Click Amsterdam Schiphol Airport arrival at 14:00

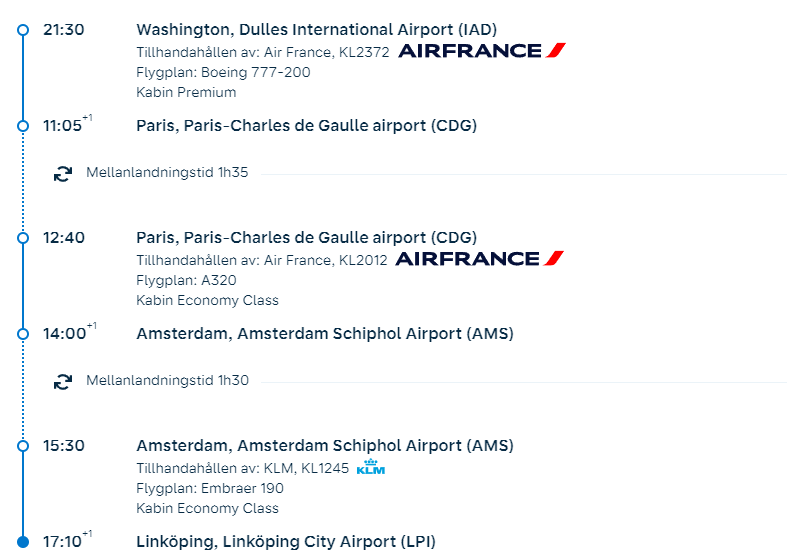324,333
